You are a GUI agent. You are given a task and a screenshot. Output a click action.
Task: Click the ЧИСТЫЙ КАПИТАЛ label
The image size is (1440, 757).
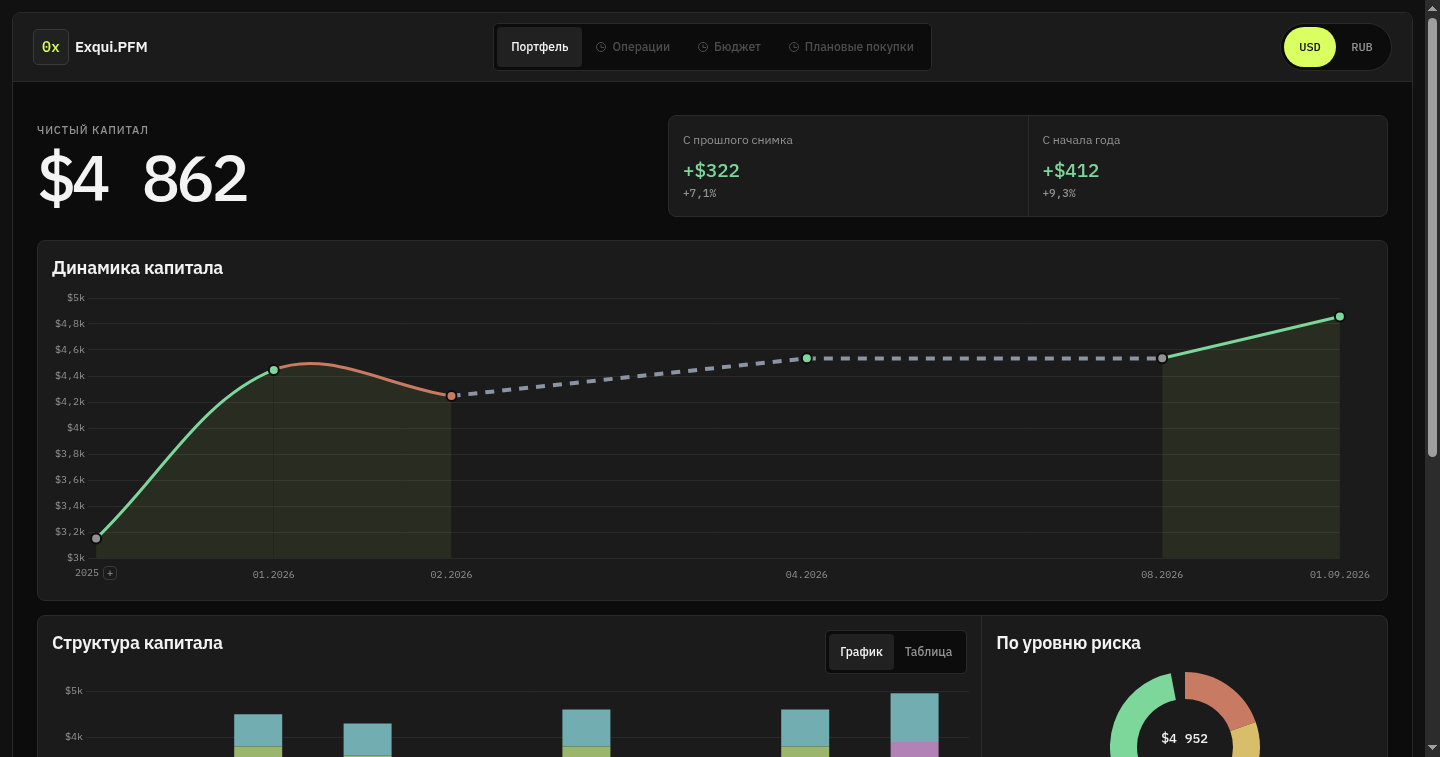tap(93, 130)
